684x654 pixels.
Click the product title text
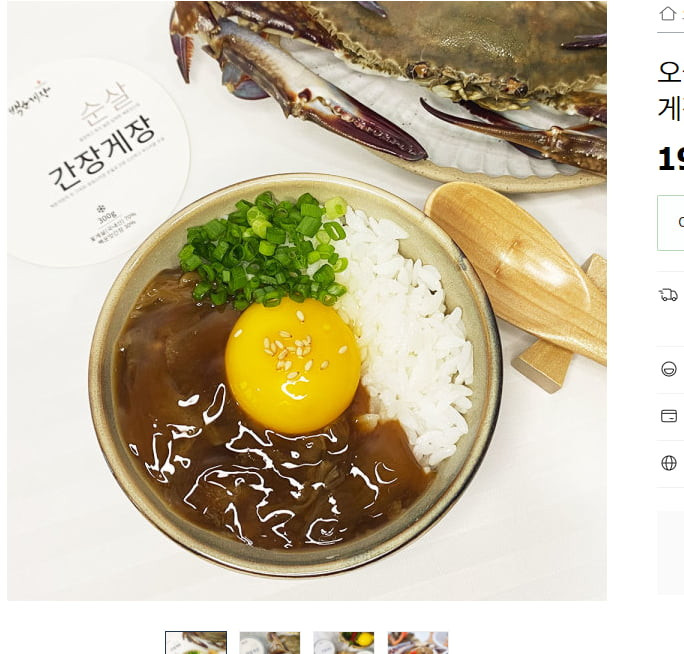click(671, 89)
